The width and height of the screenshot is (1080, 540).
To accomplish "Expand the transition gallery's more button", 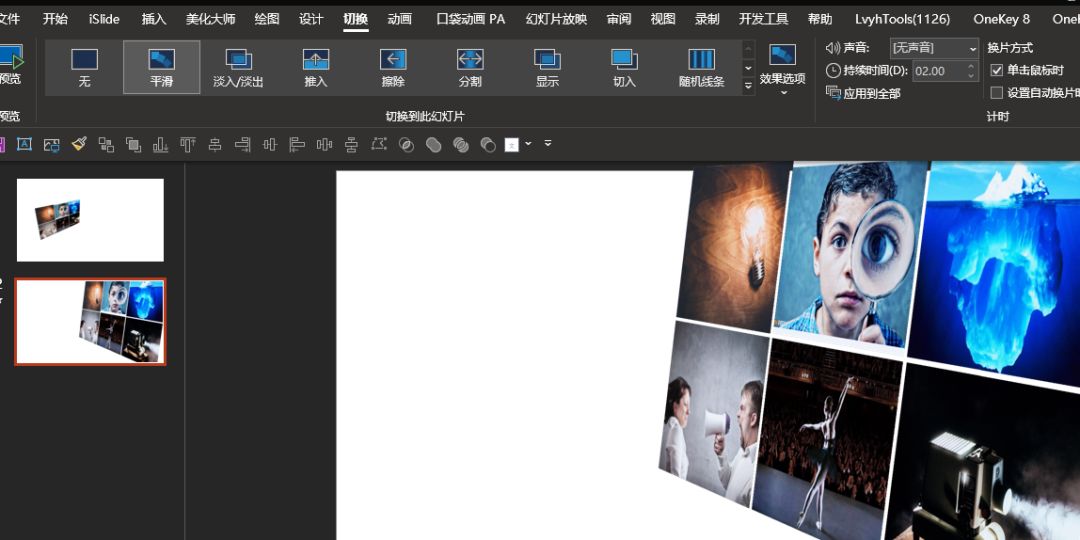I will click(x=748, y=87).
